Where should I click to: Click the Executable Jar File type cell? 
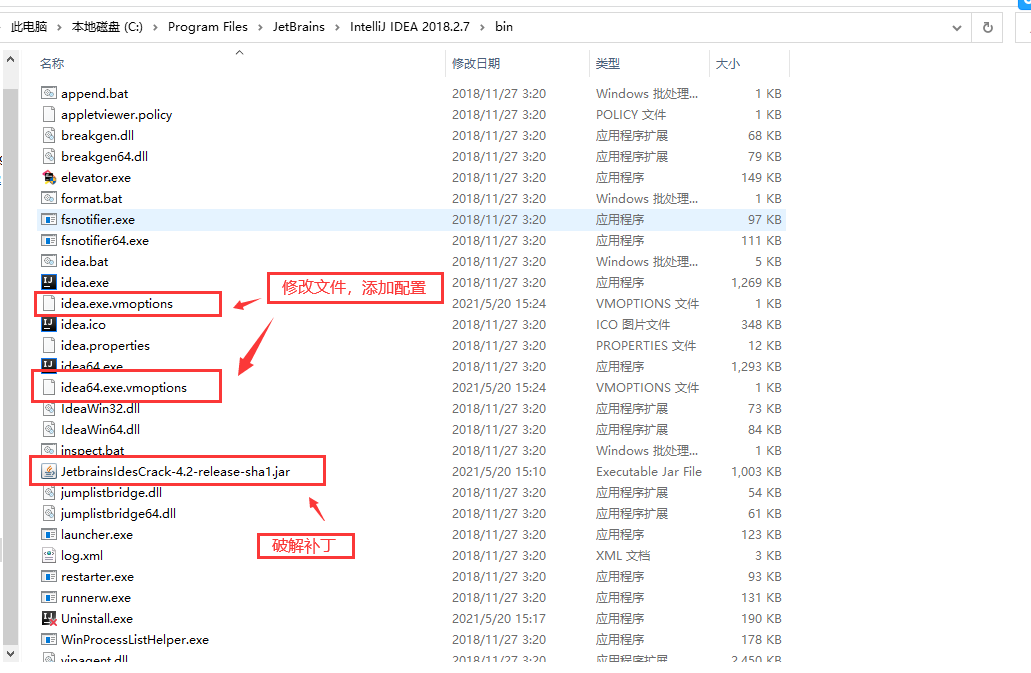pyautogui.click(x=649, y=471)
